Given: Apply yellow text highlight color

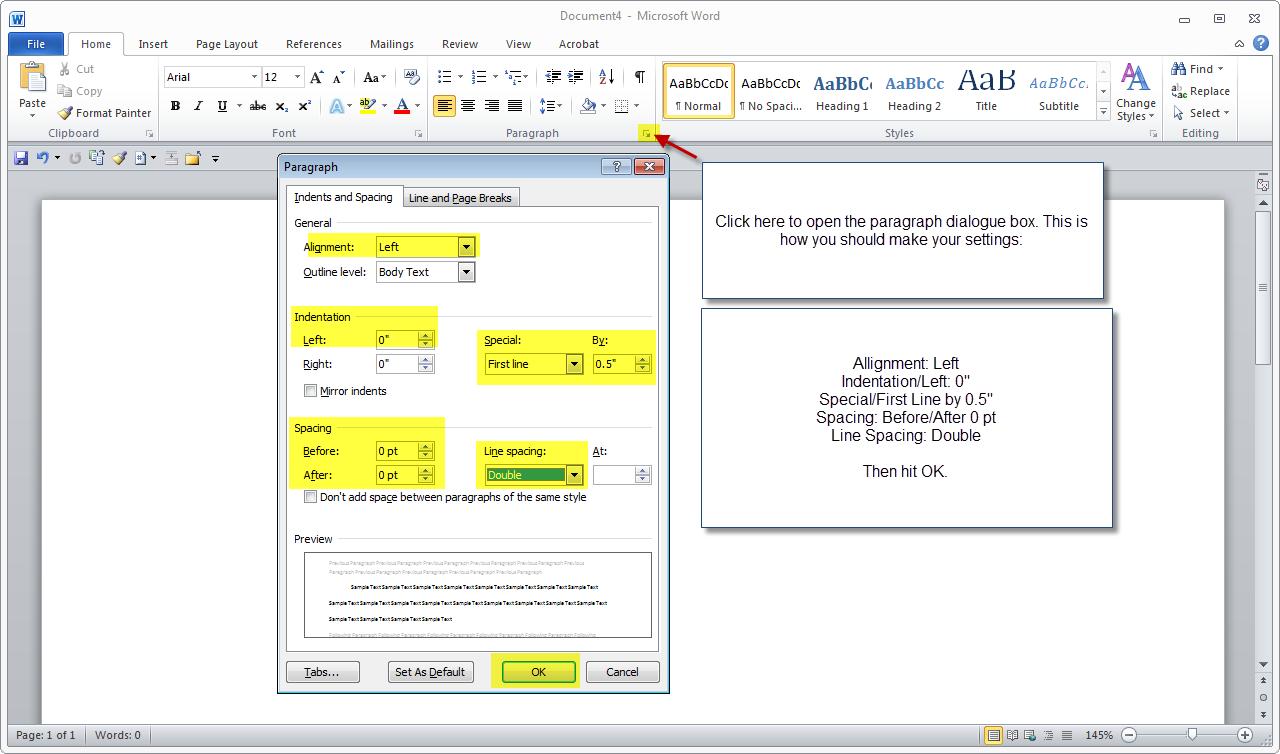Looking at the screenshot, I should point(367,106).
